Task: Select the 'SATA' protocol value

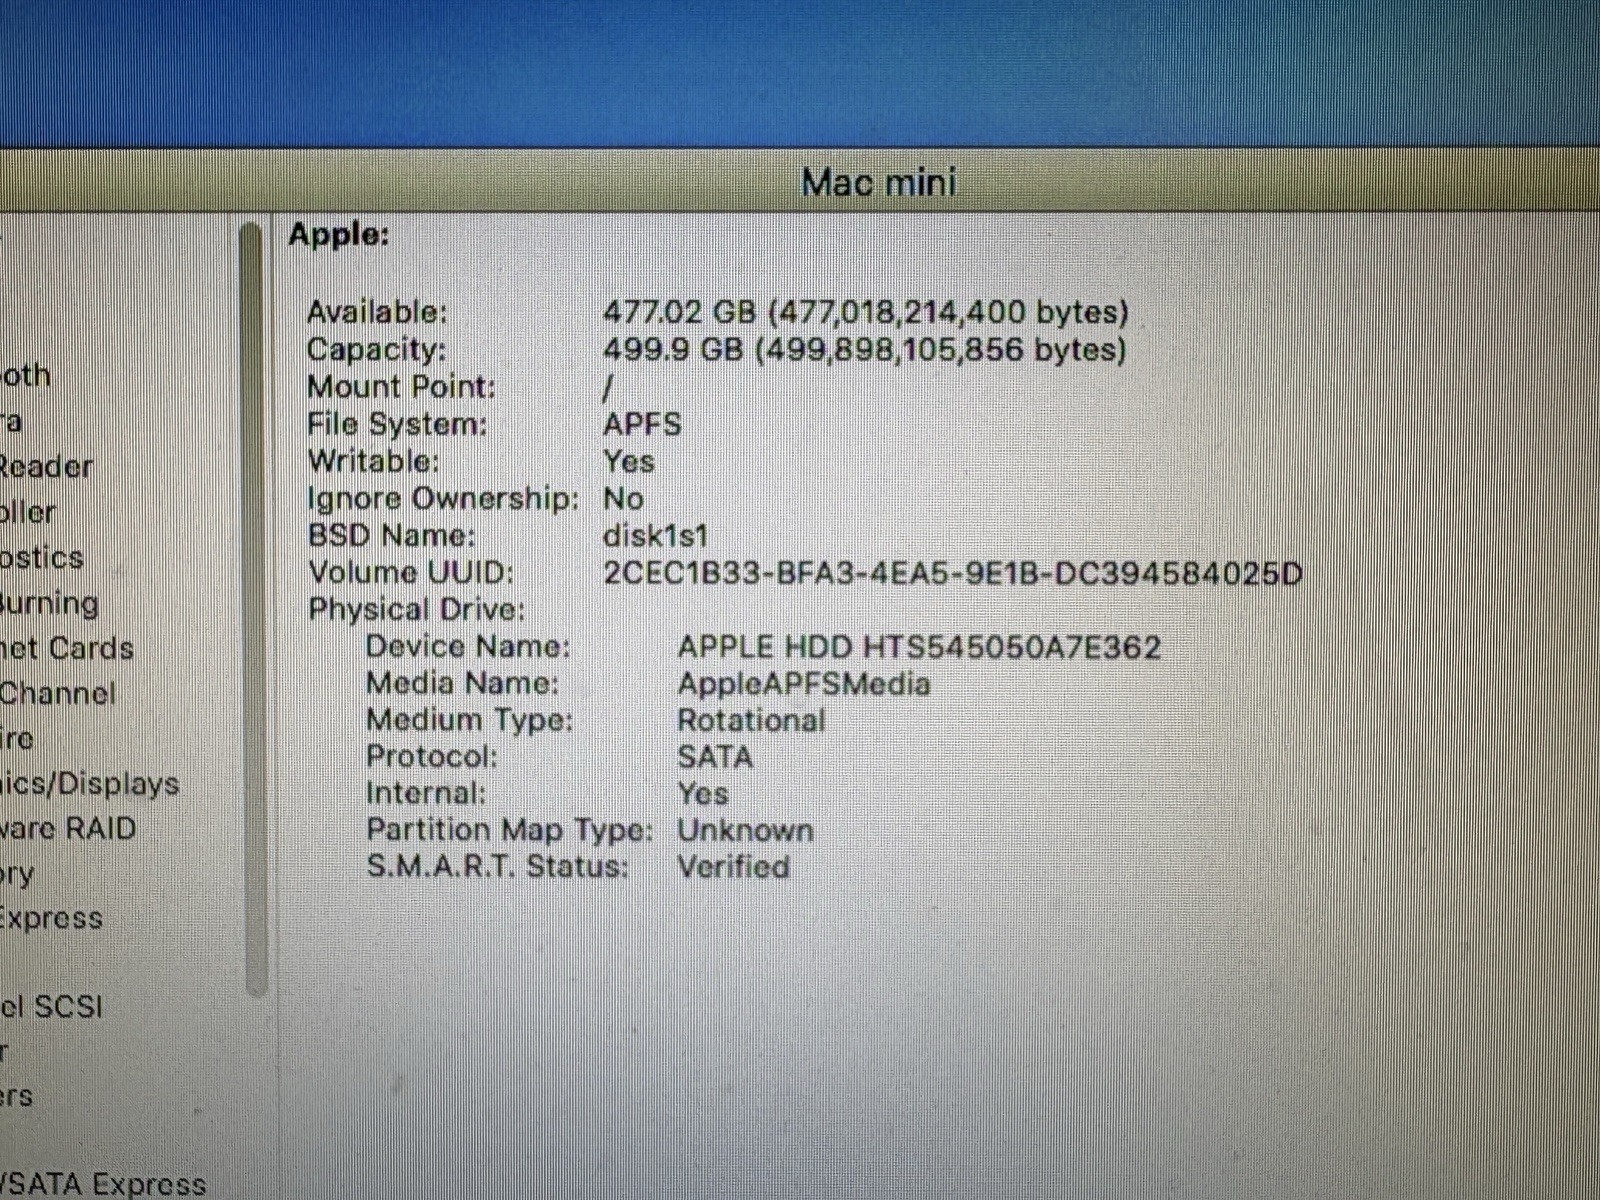Action: tap(715, 757)
